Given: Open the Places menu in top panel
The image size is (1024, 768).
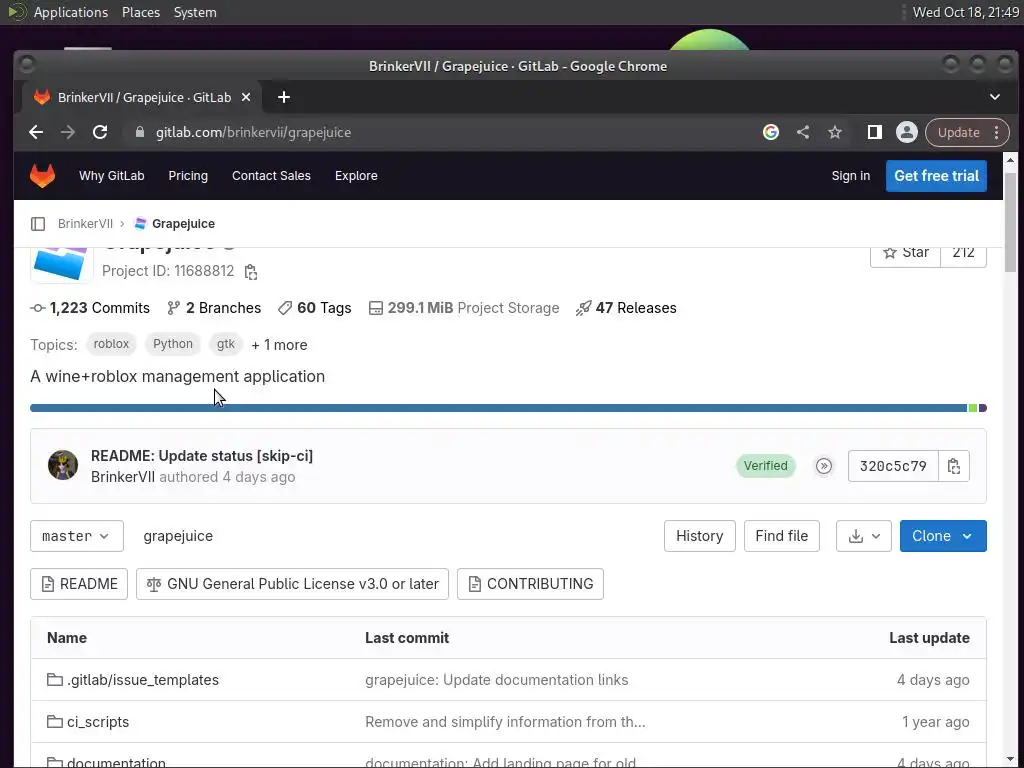Looking at the screenshot, I should click(x=141, y=12).
